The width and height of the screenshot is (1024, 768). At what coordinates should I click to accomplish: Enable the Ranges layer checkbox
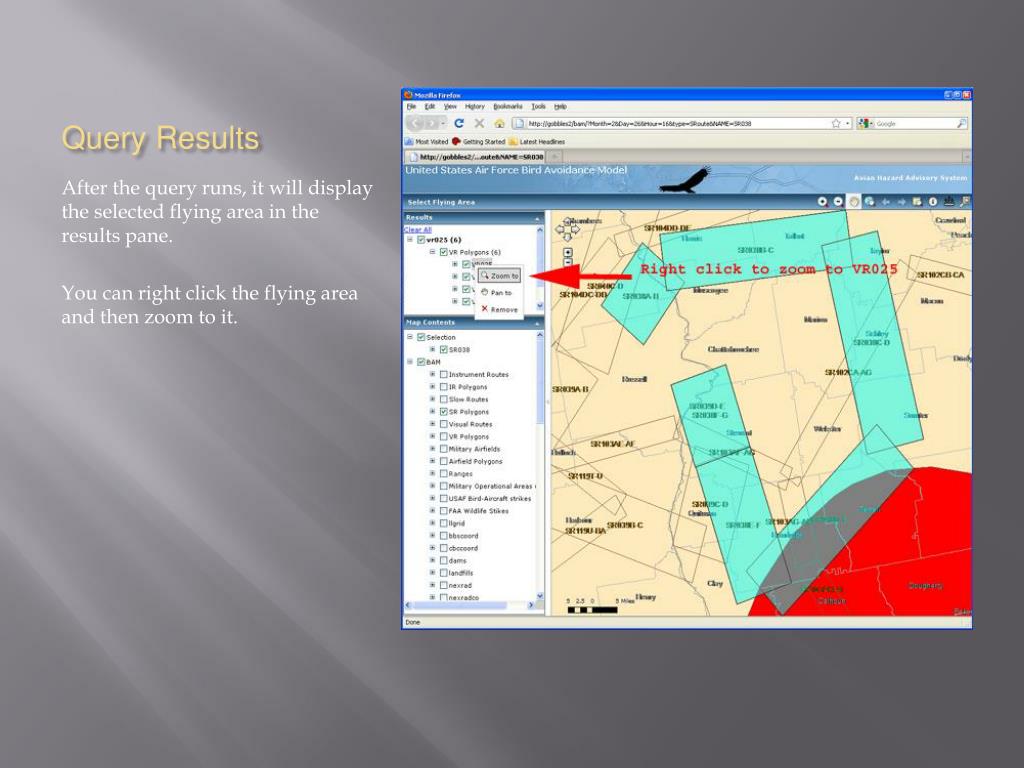(443, 473)
